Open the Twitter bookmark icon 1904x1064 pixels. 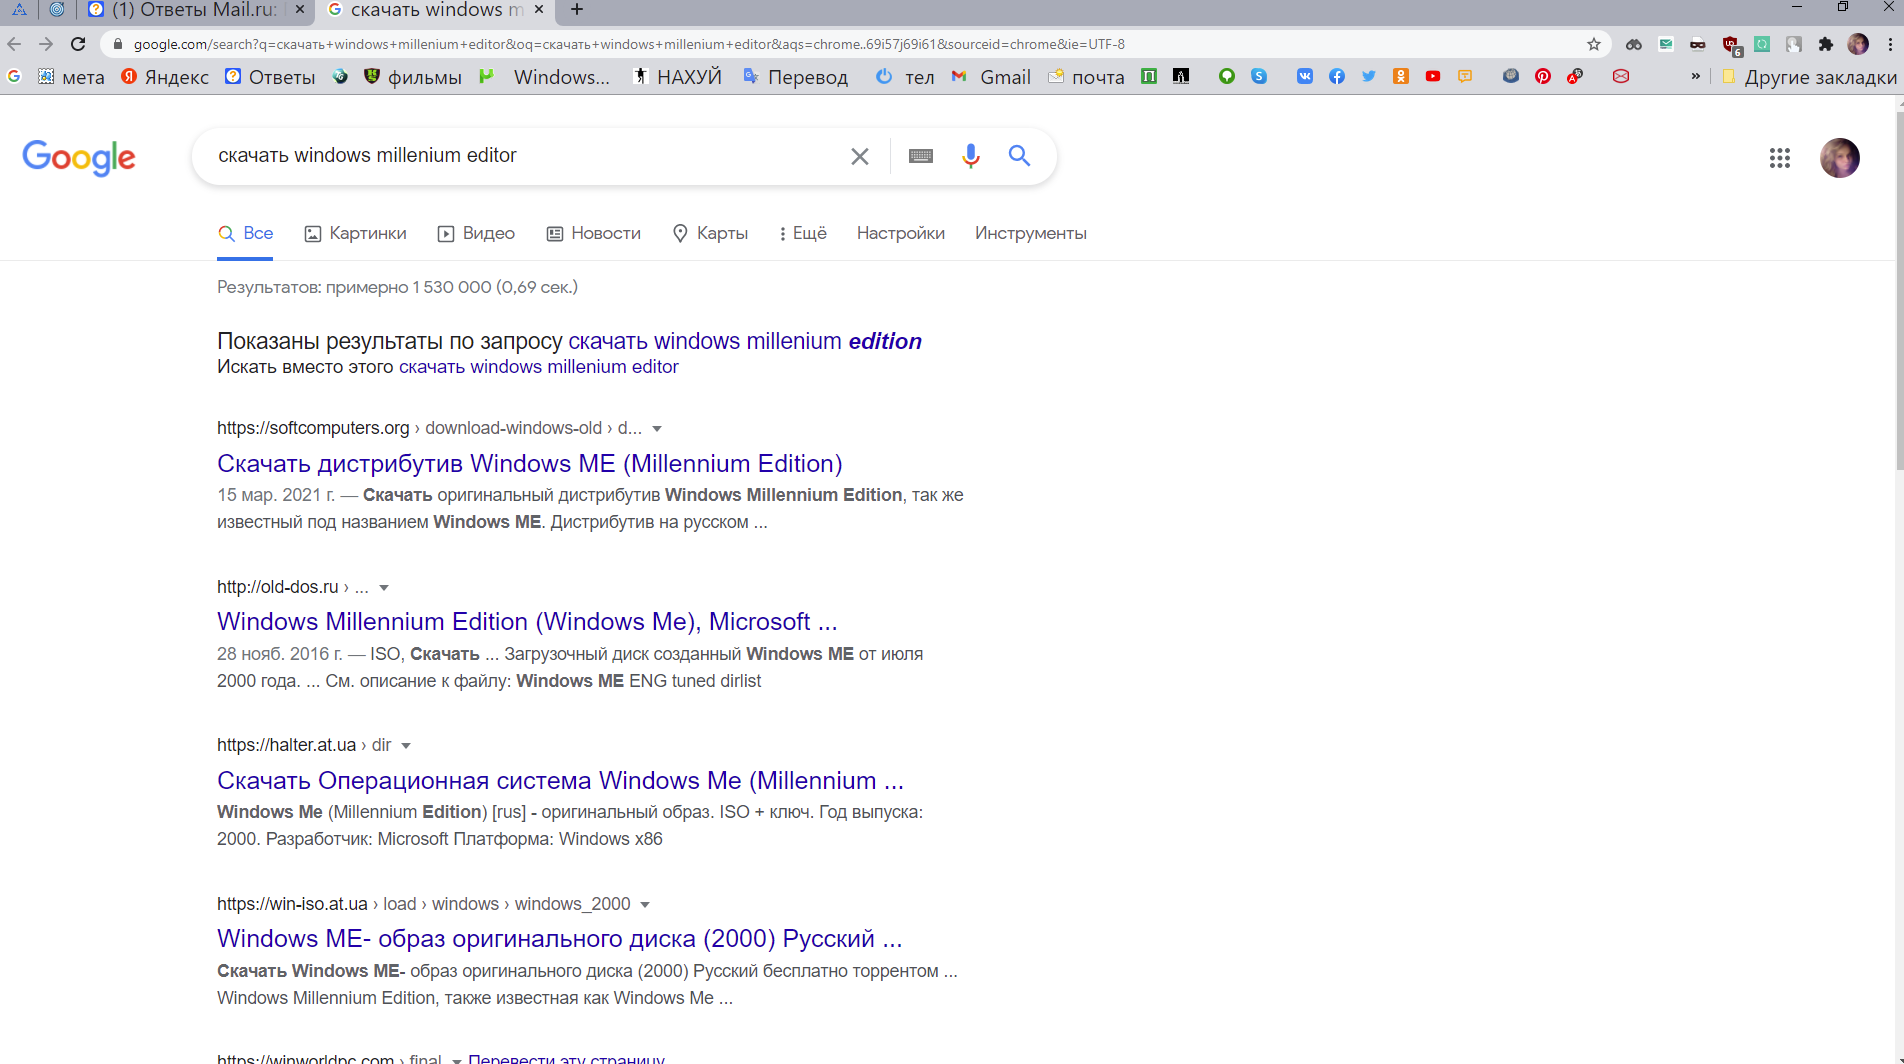tap(1369, 76)
